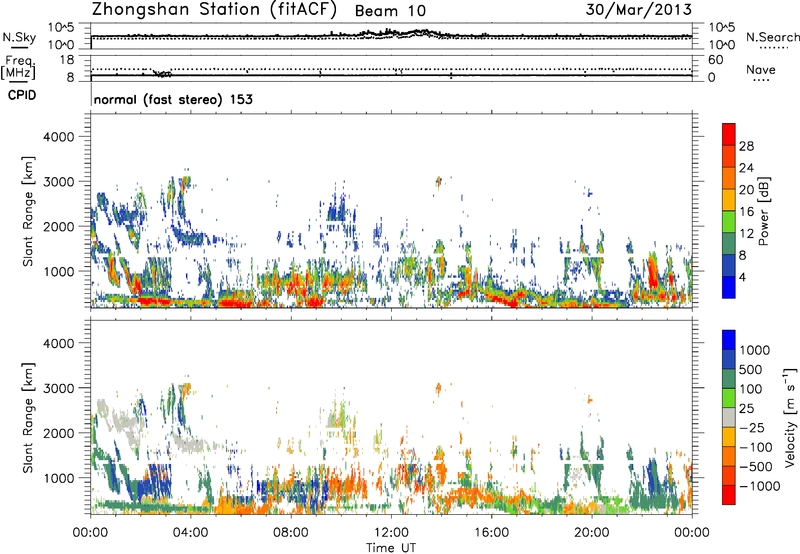The image size is (800, 554).
Task: Click the 'N.Search' legend label
Action: tap(772, 37)
